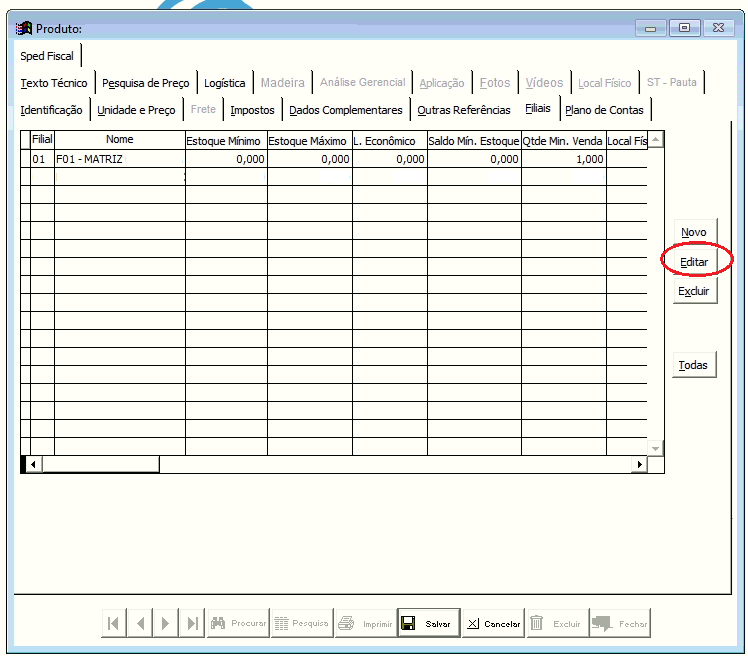The height and width of the screenshot is (656, 748).
Task: Open the Plano de Contas tab
Action: coord(604,110)
